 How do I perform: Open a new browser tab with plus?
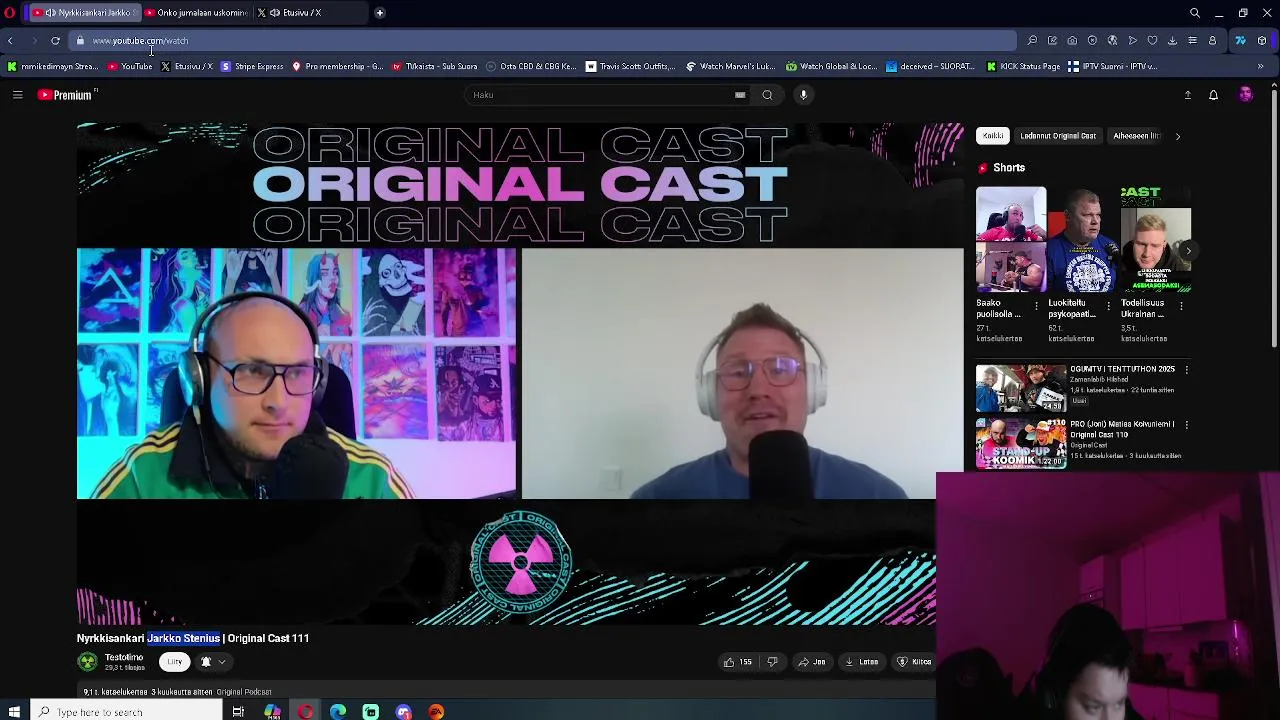(x=380, y=13)
